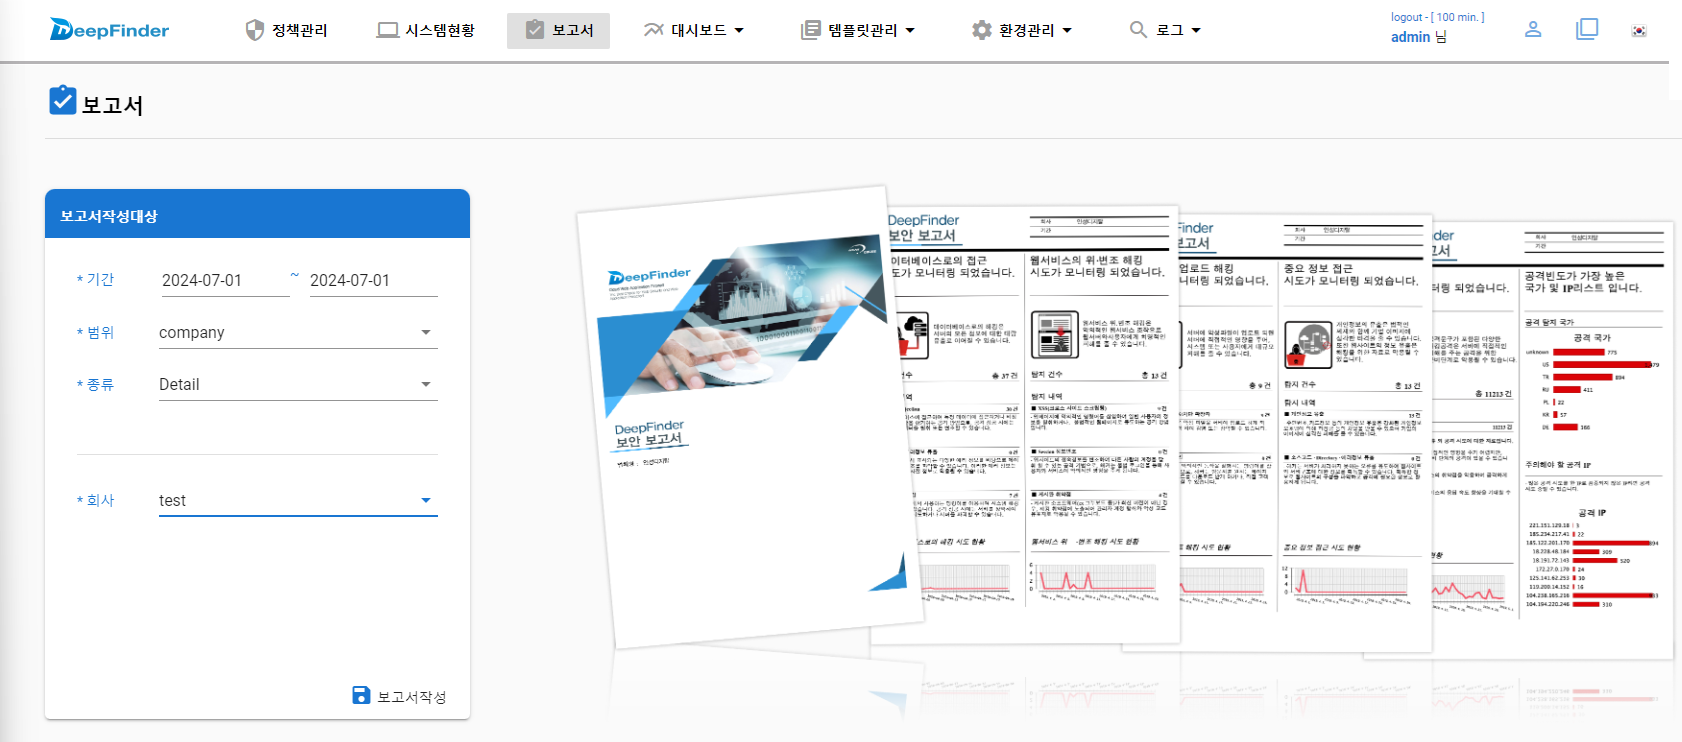Click the user profile icon
Image resolution: width=1682 pixels, height=742 pixels.
[1533, 30]
